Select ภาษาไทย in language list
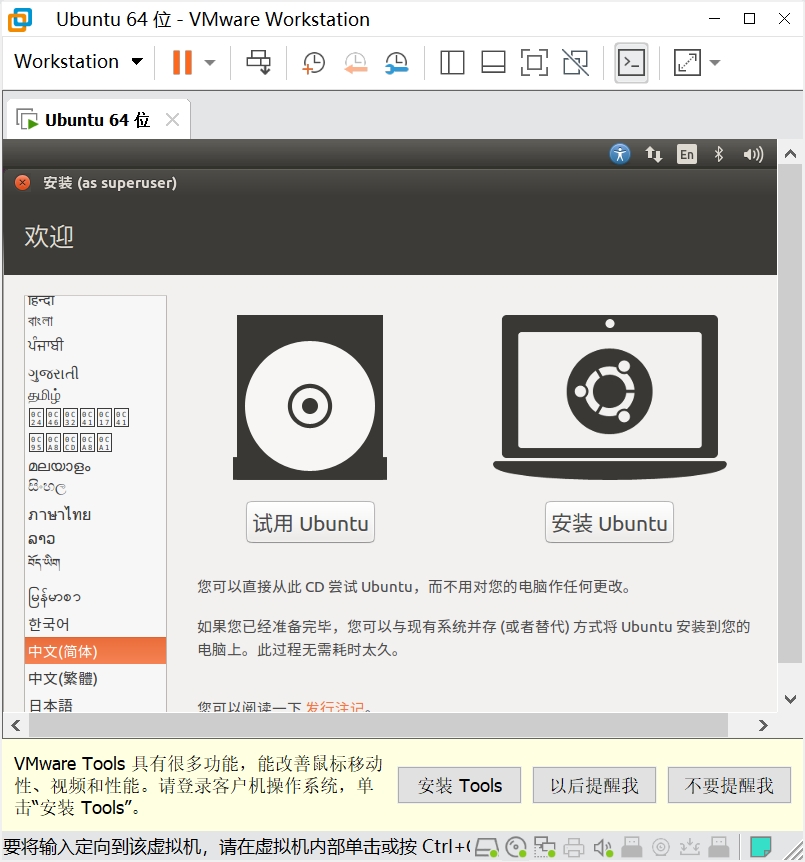805x862 pixels. pyautogui.click(x=95, y=515)
